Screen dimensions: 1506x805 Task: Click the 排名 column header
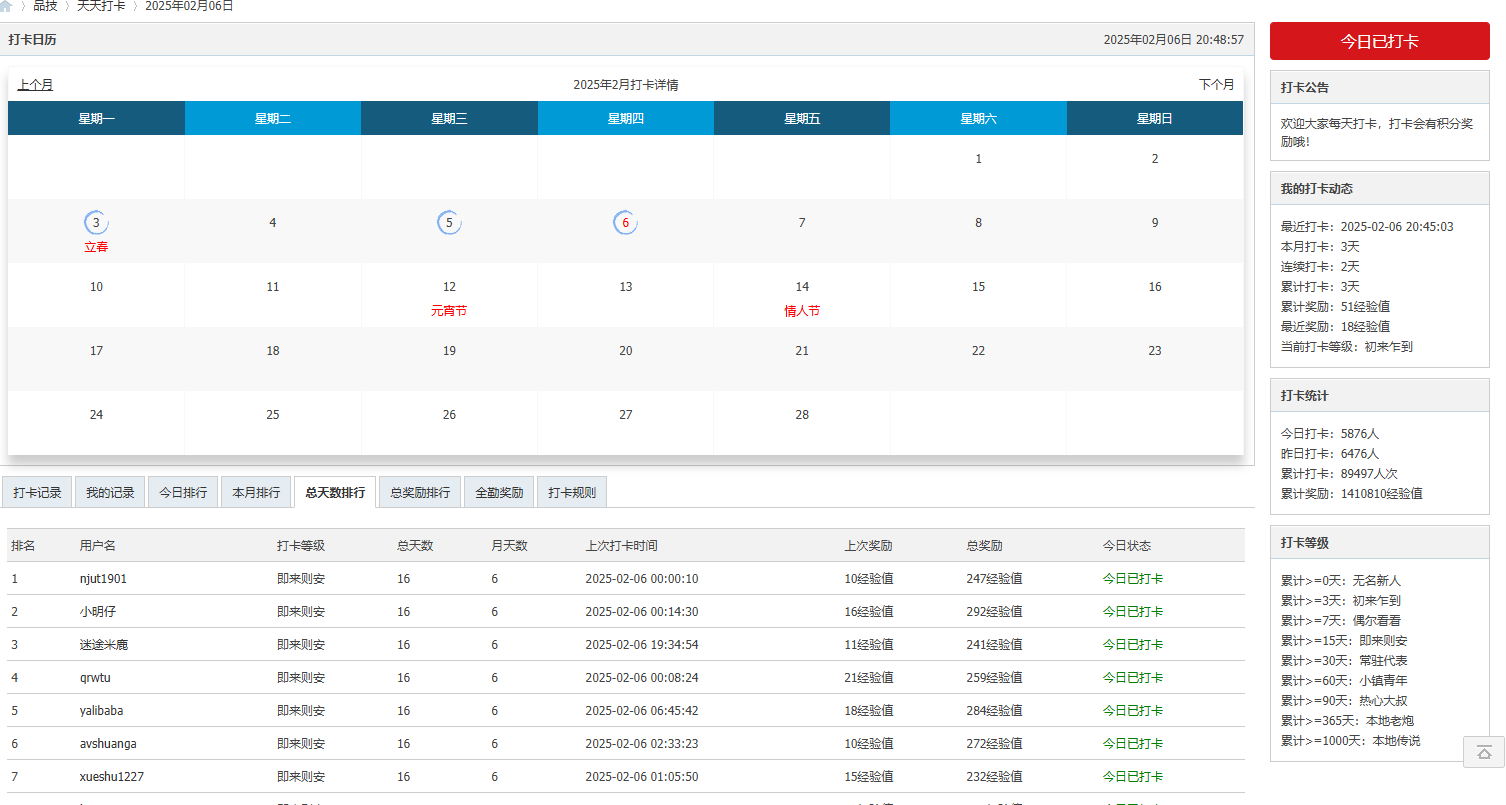click(x=23, y=546)
